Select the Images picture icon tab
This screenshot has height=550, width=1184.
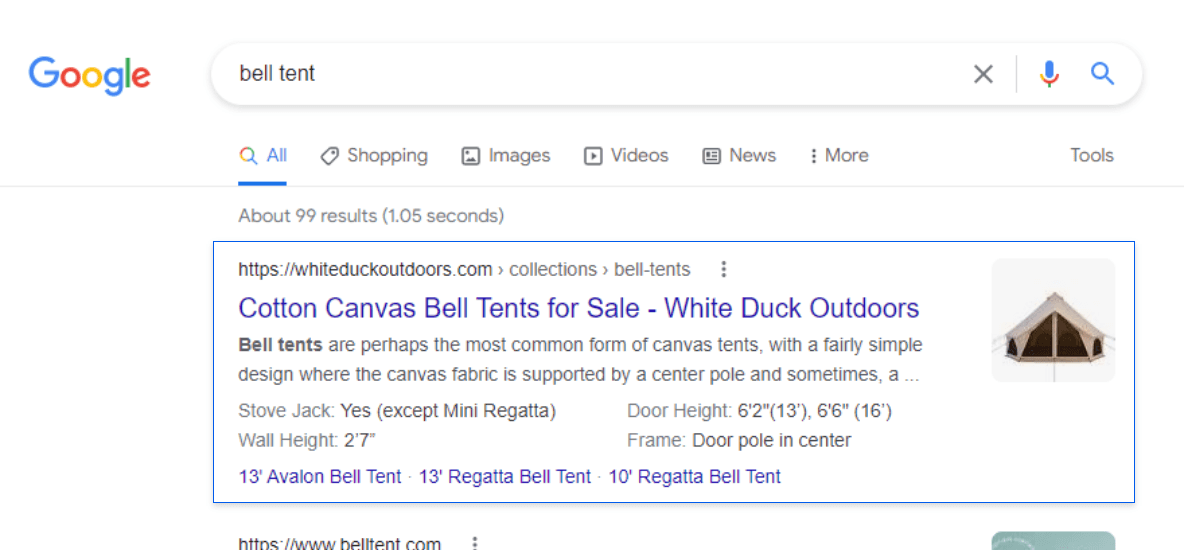pos(506,156)
